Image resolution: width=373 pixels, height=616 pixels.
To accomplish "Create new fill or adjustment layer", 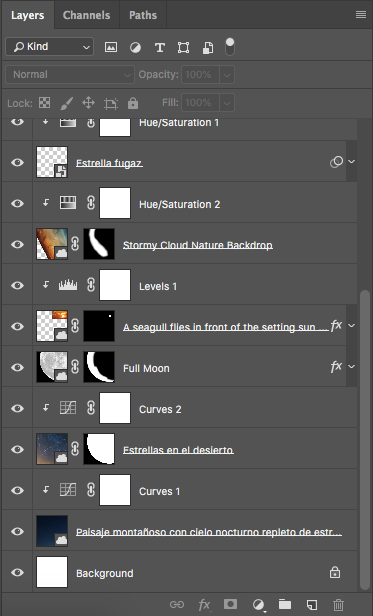I will pyautogui.click(x=258, y=604).
